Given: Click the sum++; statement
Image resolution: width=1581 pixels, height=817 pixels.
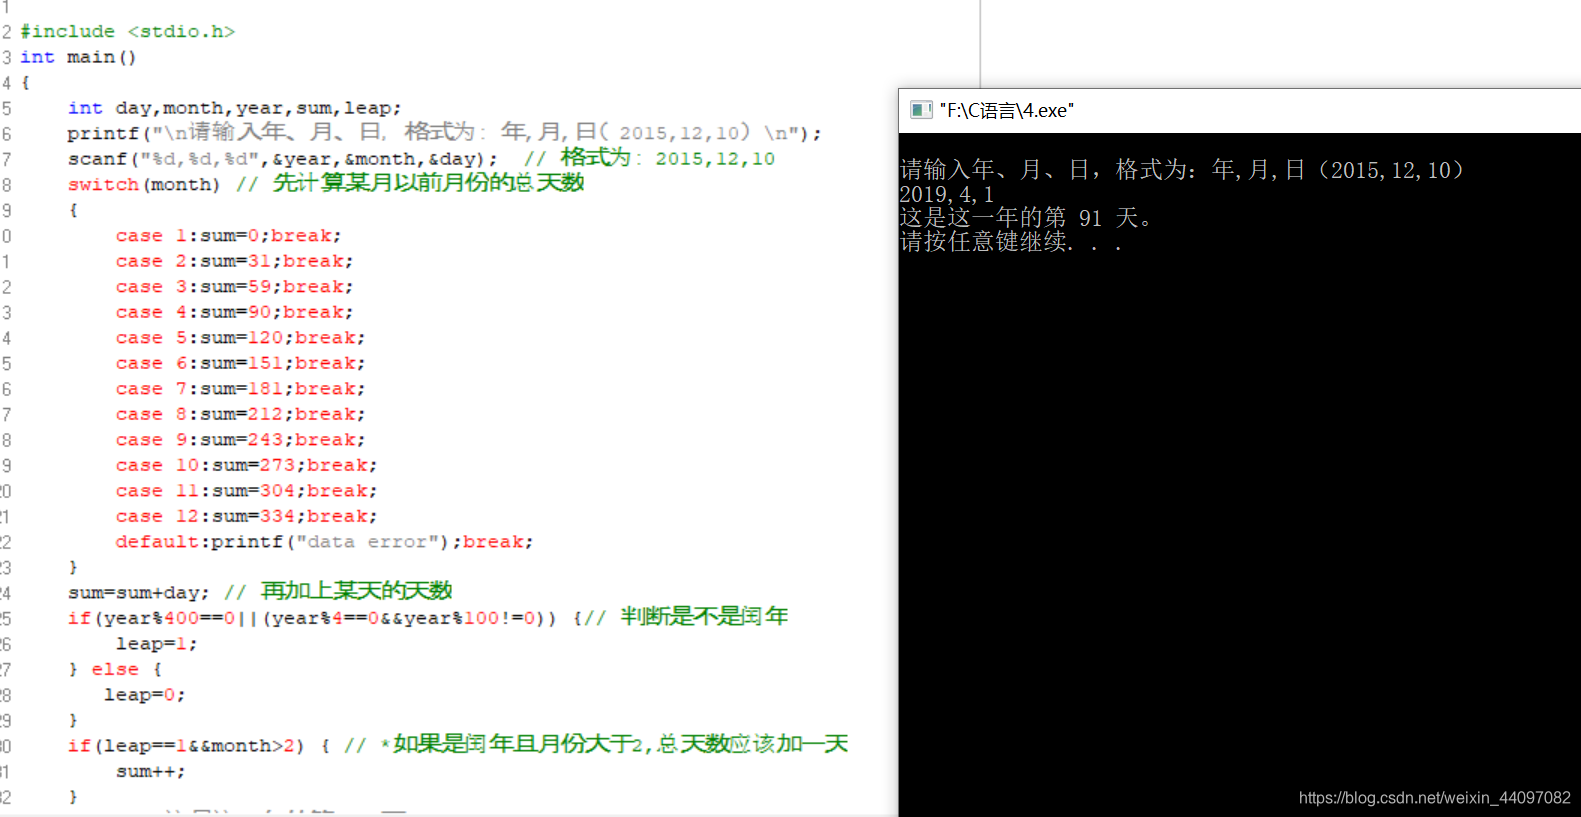Looking at the screenshot, I should pos(150,771).
